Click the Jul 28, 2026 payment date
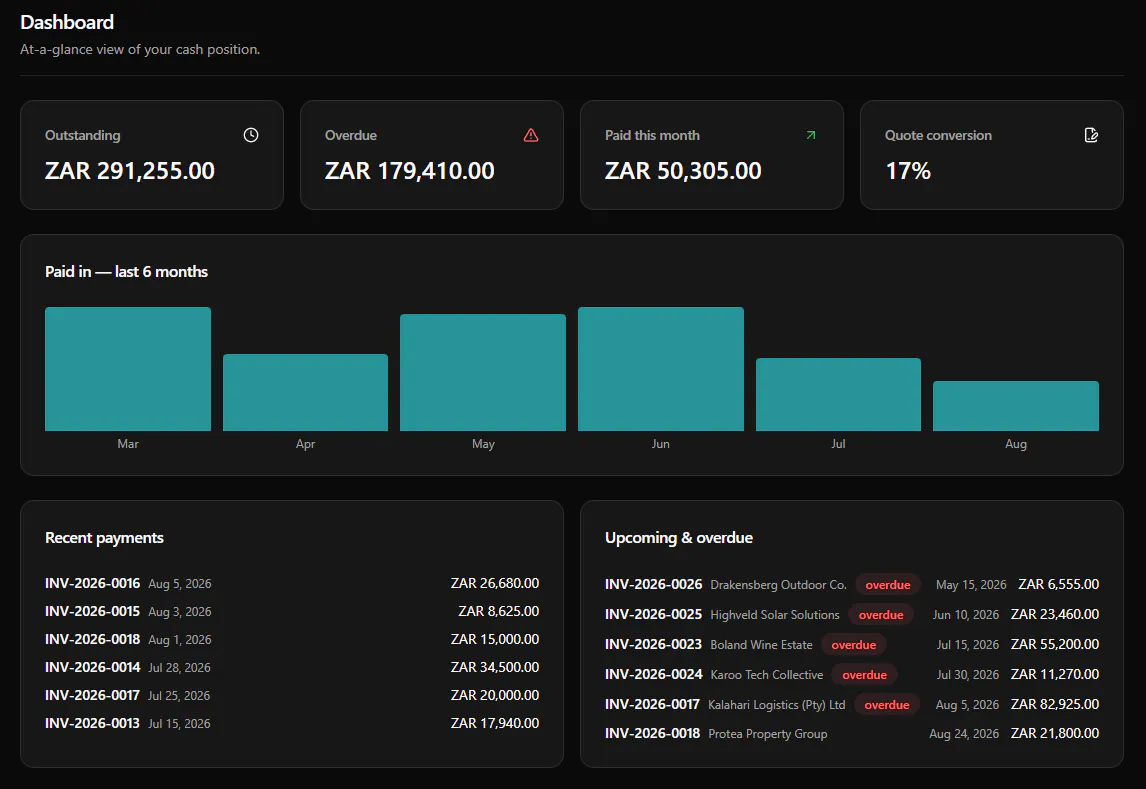 179,668
